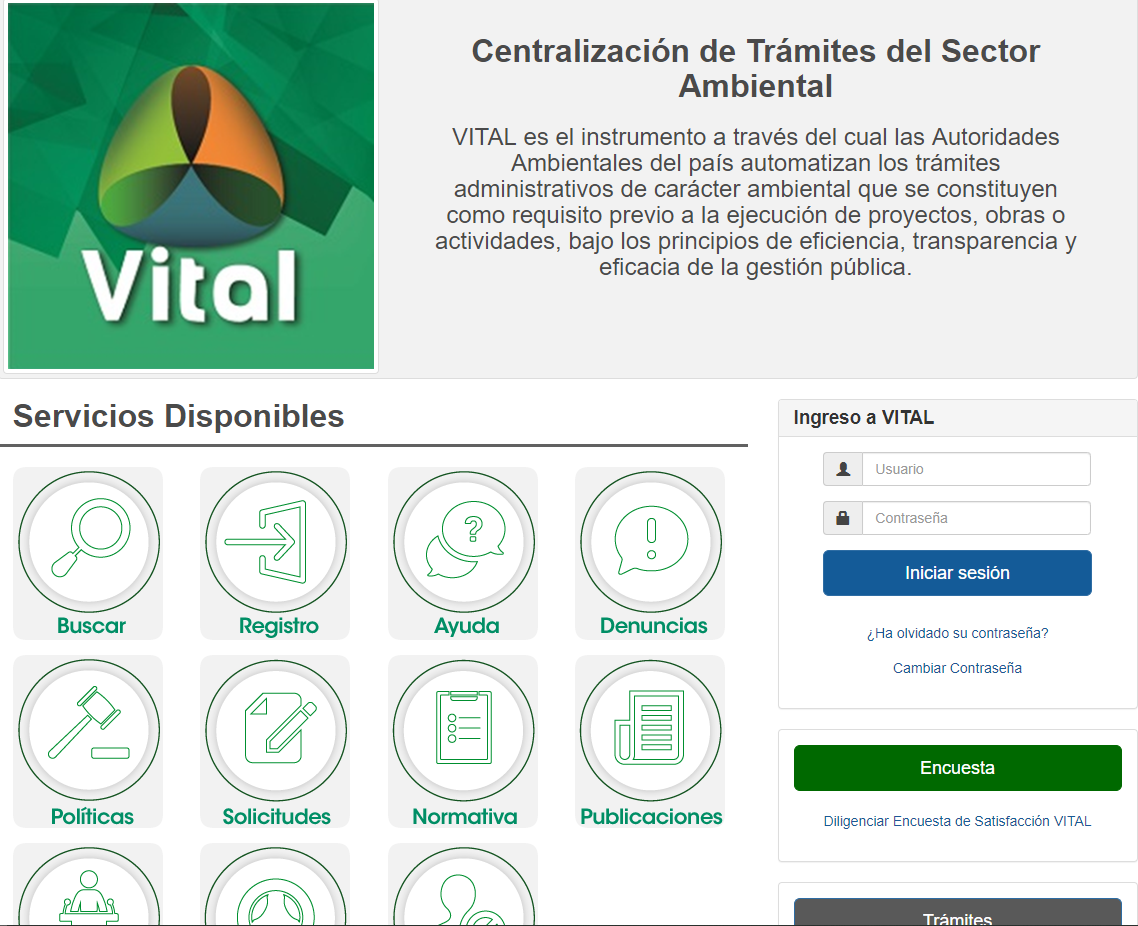This screenshot has height=926, width=1138.
Task: Open the Denuncias exclamation bubble icon
Action: coord(651,541)
